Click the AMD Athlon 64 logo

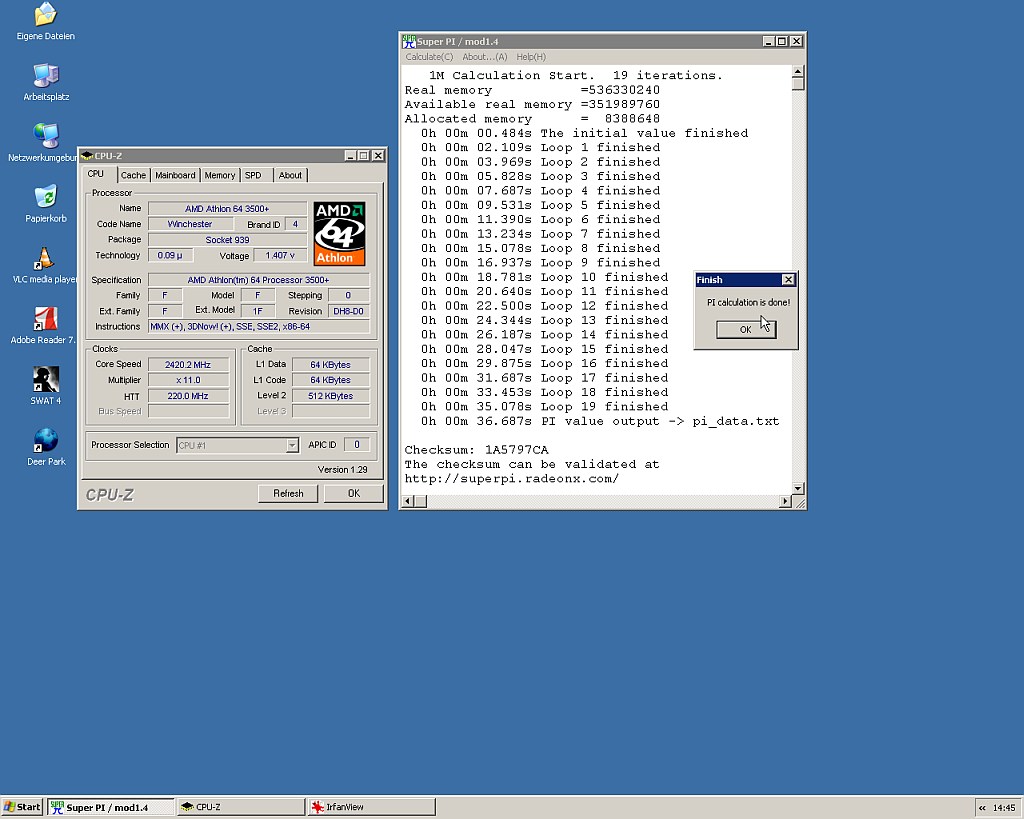339,233
